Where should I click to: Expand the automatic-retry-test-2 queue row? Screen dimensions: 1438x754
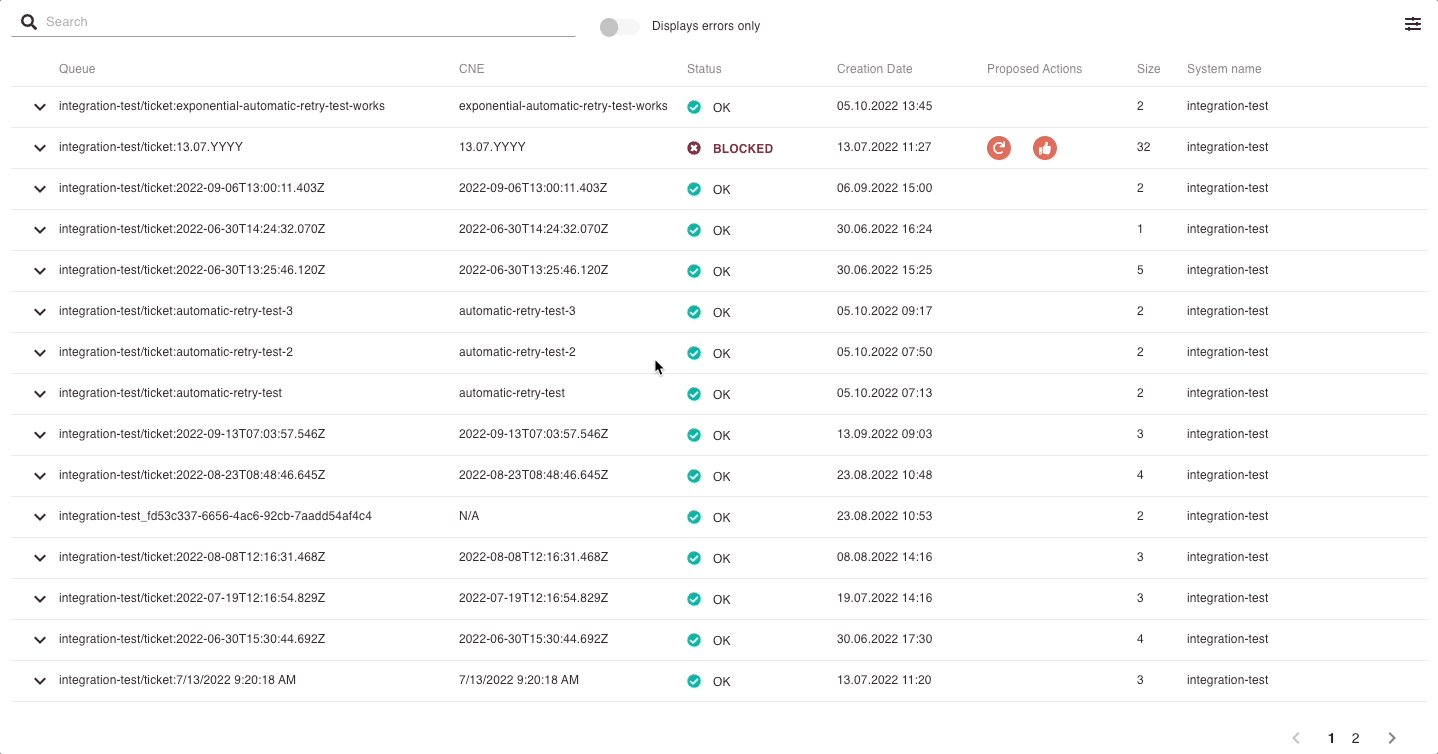click(x=39, y=352)
